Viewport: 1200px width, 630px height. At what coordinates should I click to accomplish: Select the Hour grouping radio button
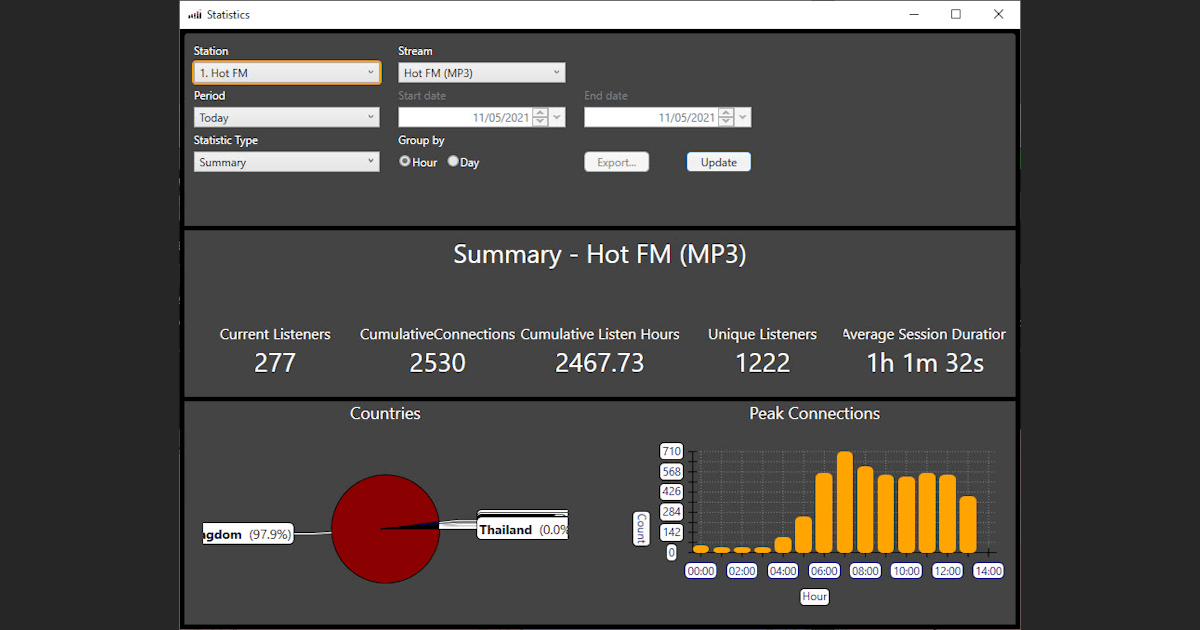(x=406, y=161)
